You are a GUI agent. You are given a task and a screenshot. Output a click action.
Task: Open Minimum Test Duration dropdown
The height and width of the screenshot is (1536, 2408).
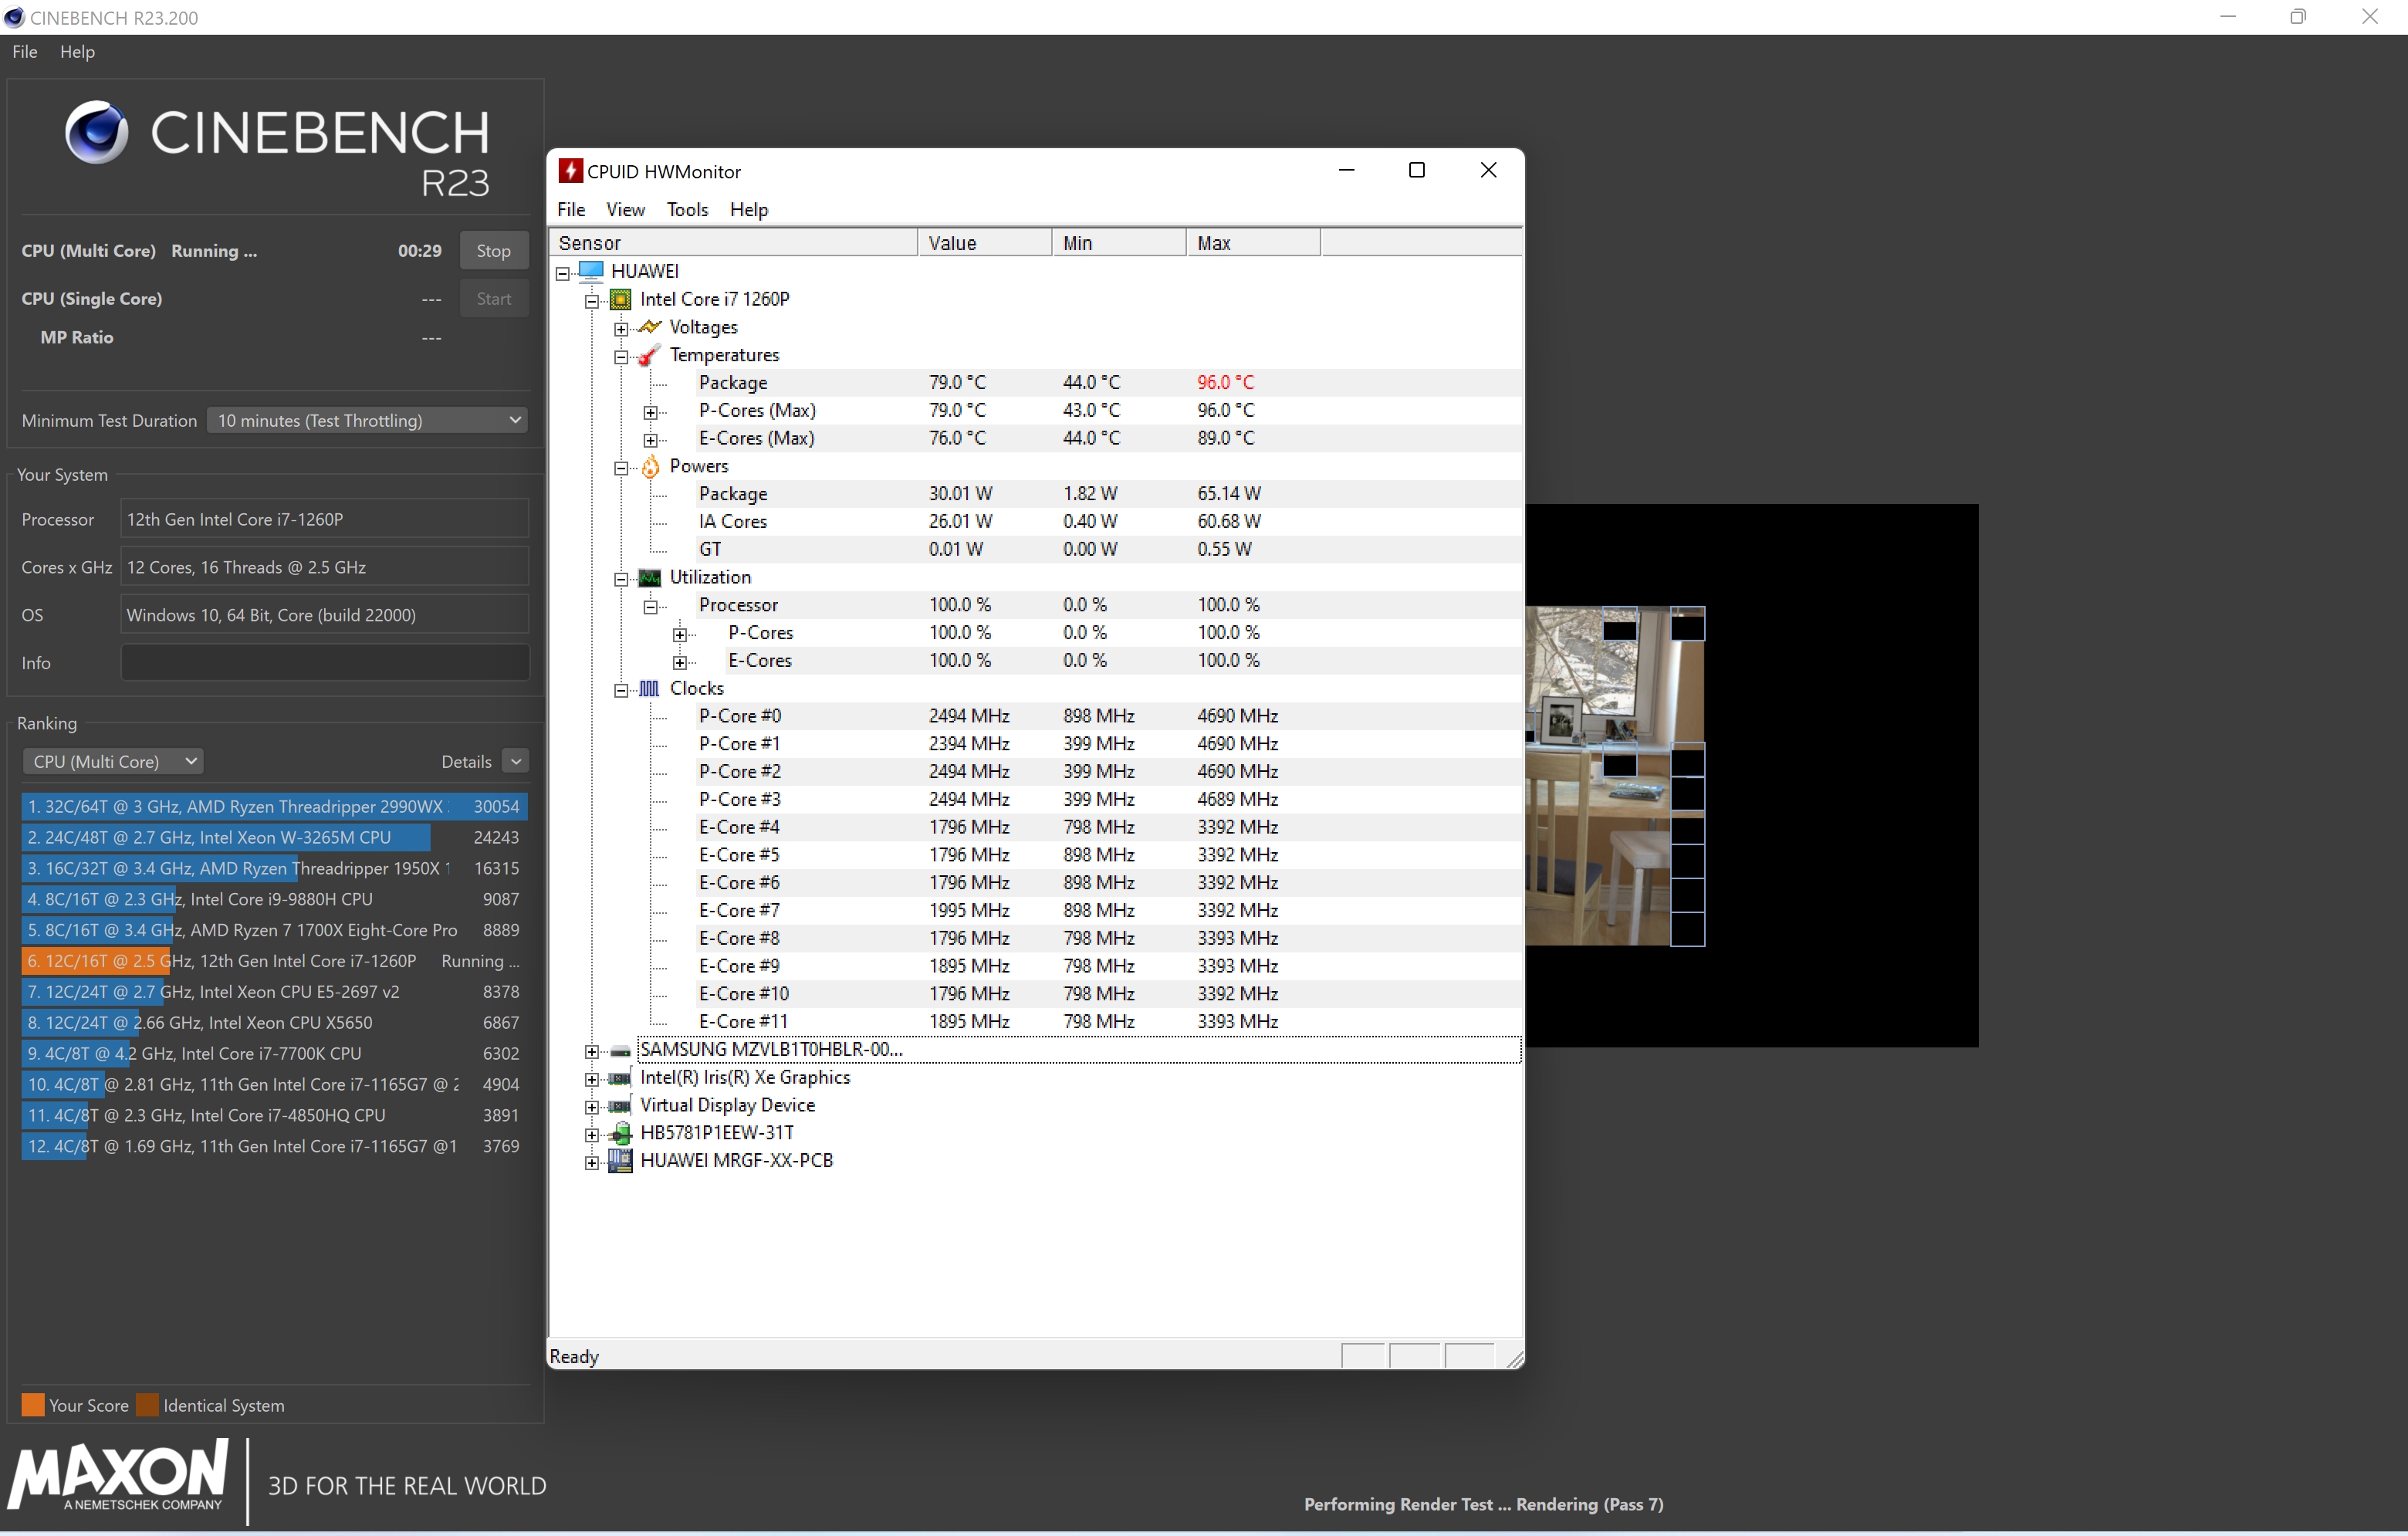[x=367, y=420]
